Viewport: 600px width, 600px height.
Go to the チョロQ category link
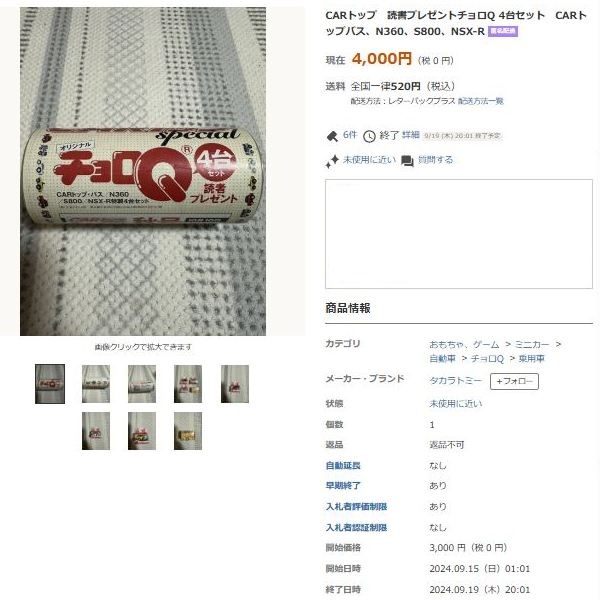tap(487, 359)
